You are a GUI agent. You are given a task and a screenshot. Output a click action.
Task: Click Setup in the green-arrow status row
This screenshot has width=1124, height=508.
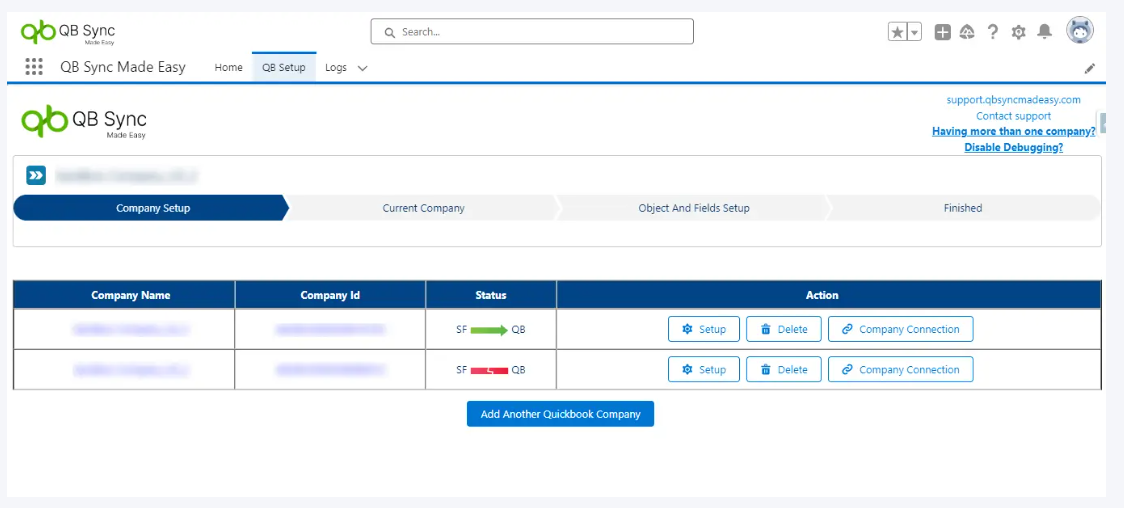[703, 330]
